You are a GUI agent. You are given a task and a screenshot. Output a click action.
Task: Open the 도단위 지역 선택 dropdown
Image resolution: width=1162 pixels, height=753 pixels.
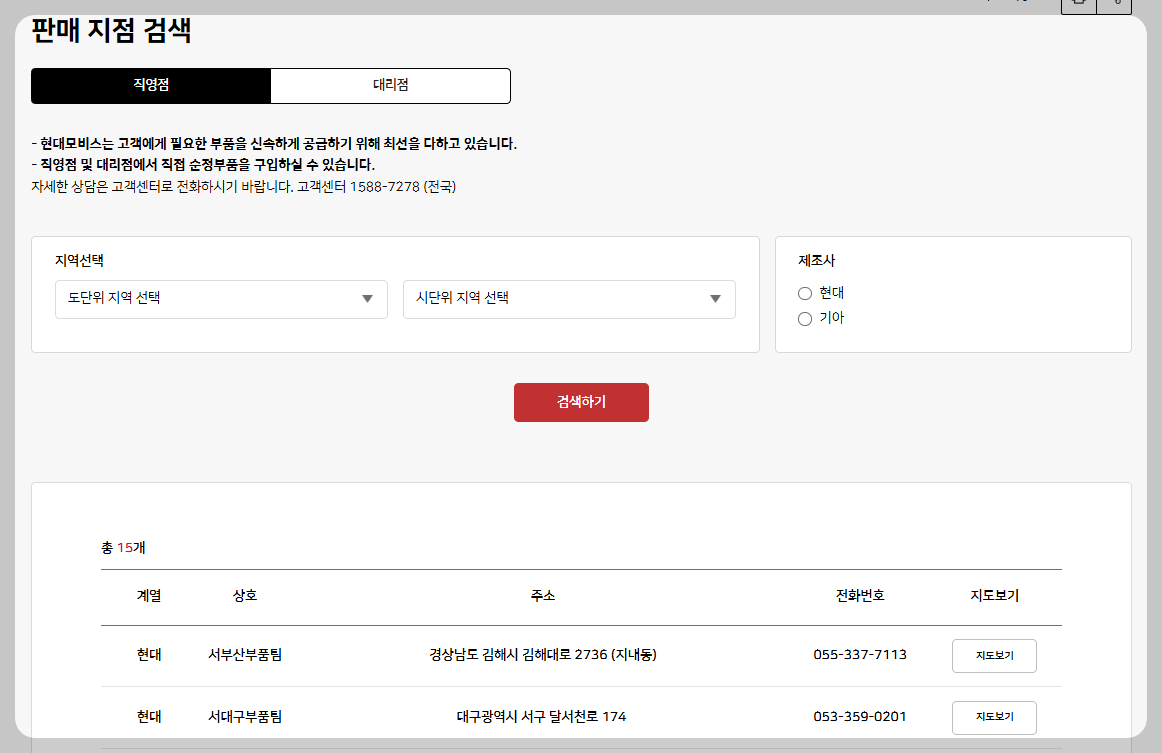coord(221,299)
